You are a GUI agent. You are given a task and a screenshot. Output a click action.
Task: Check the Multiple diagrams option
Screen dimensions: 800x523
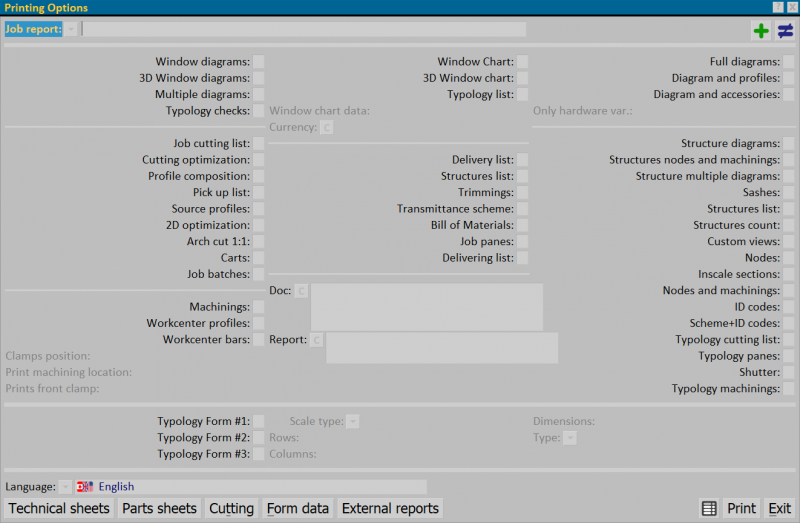coord(259,94)
